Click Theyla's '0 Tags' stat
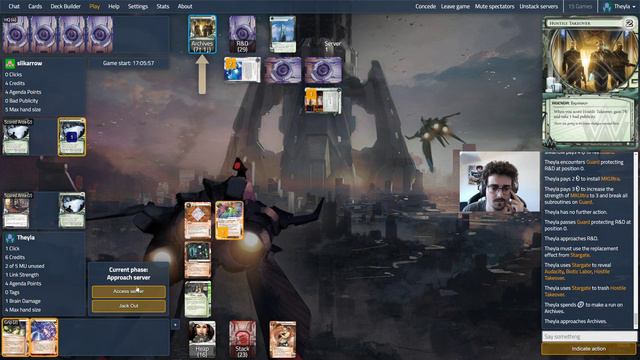 tap(12, 292)
